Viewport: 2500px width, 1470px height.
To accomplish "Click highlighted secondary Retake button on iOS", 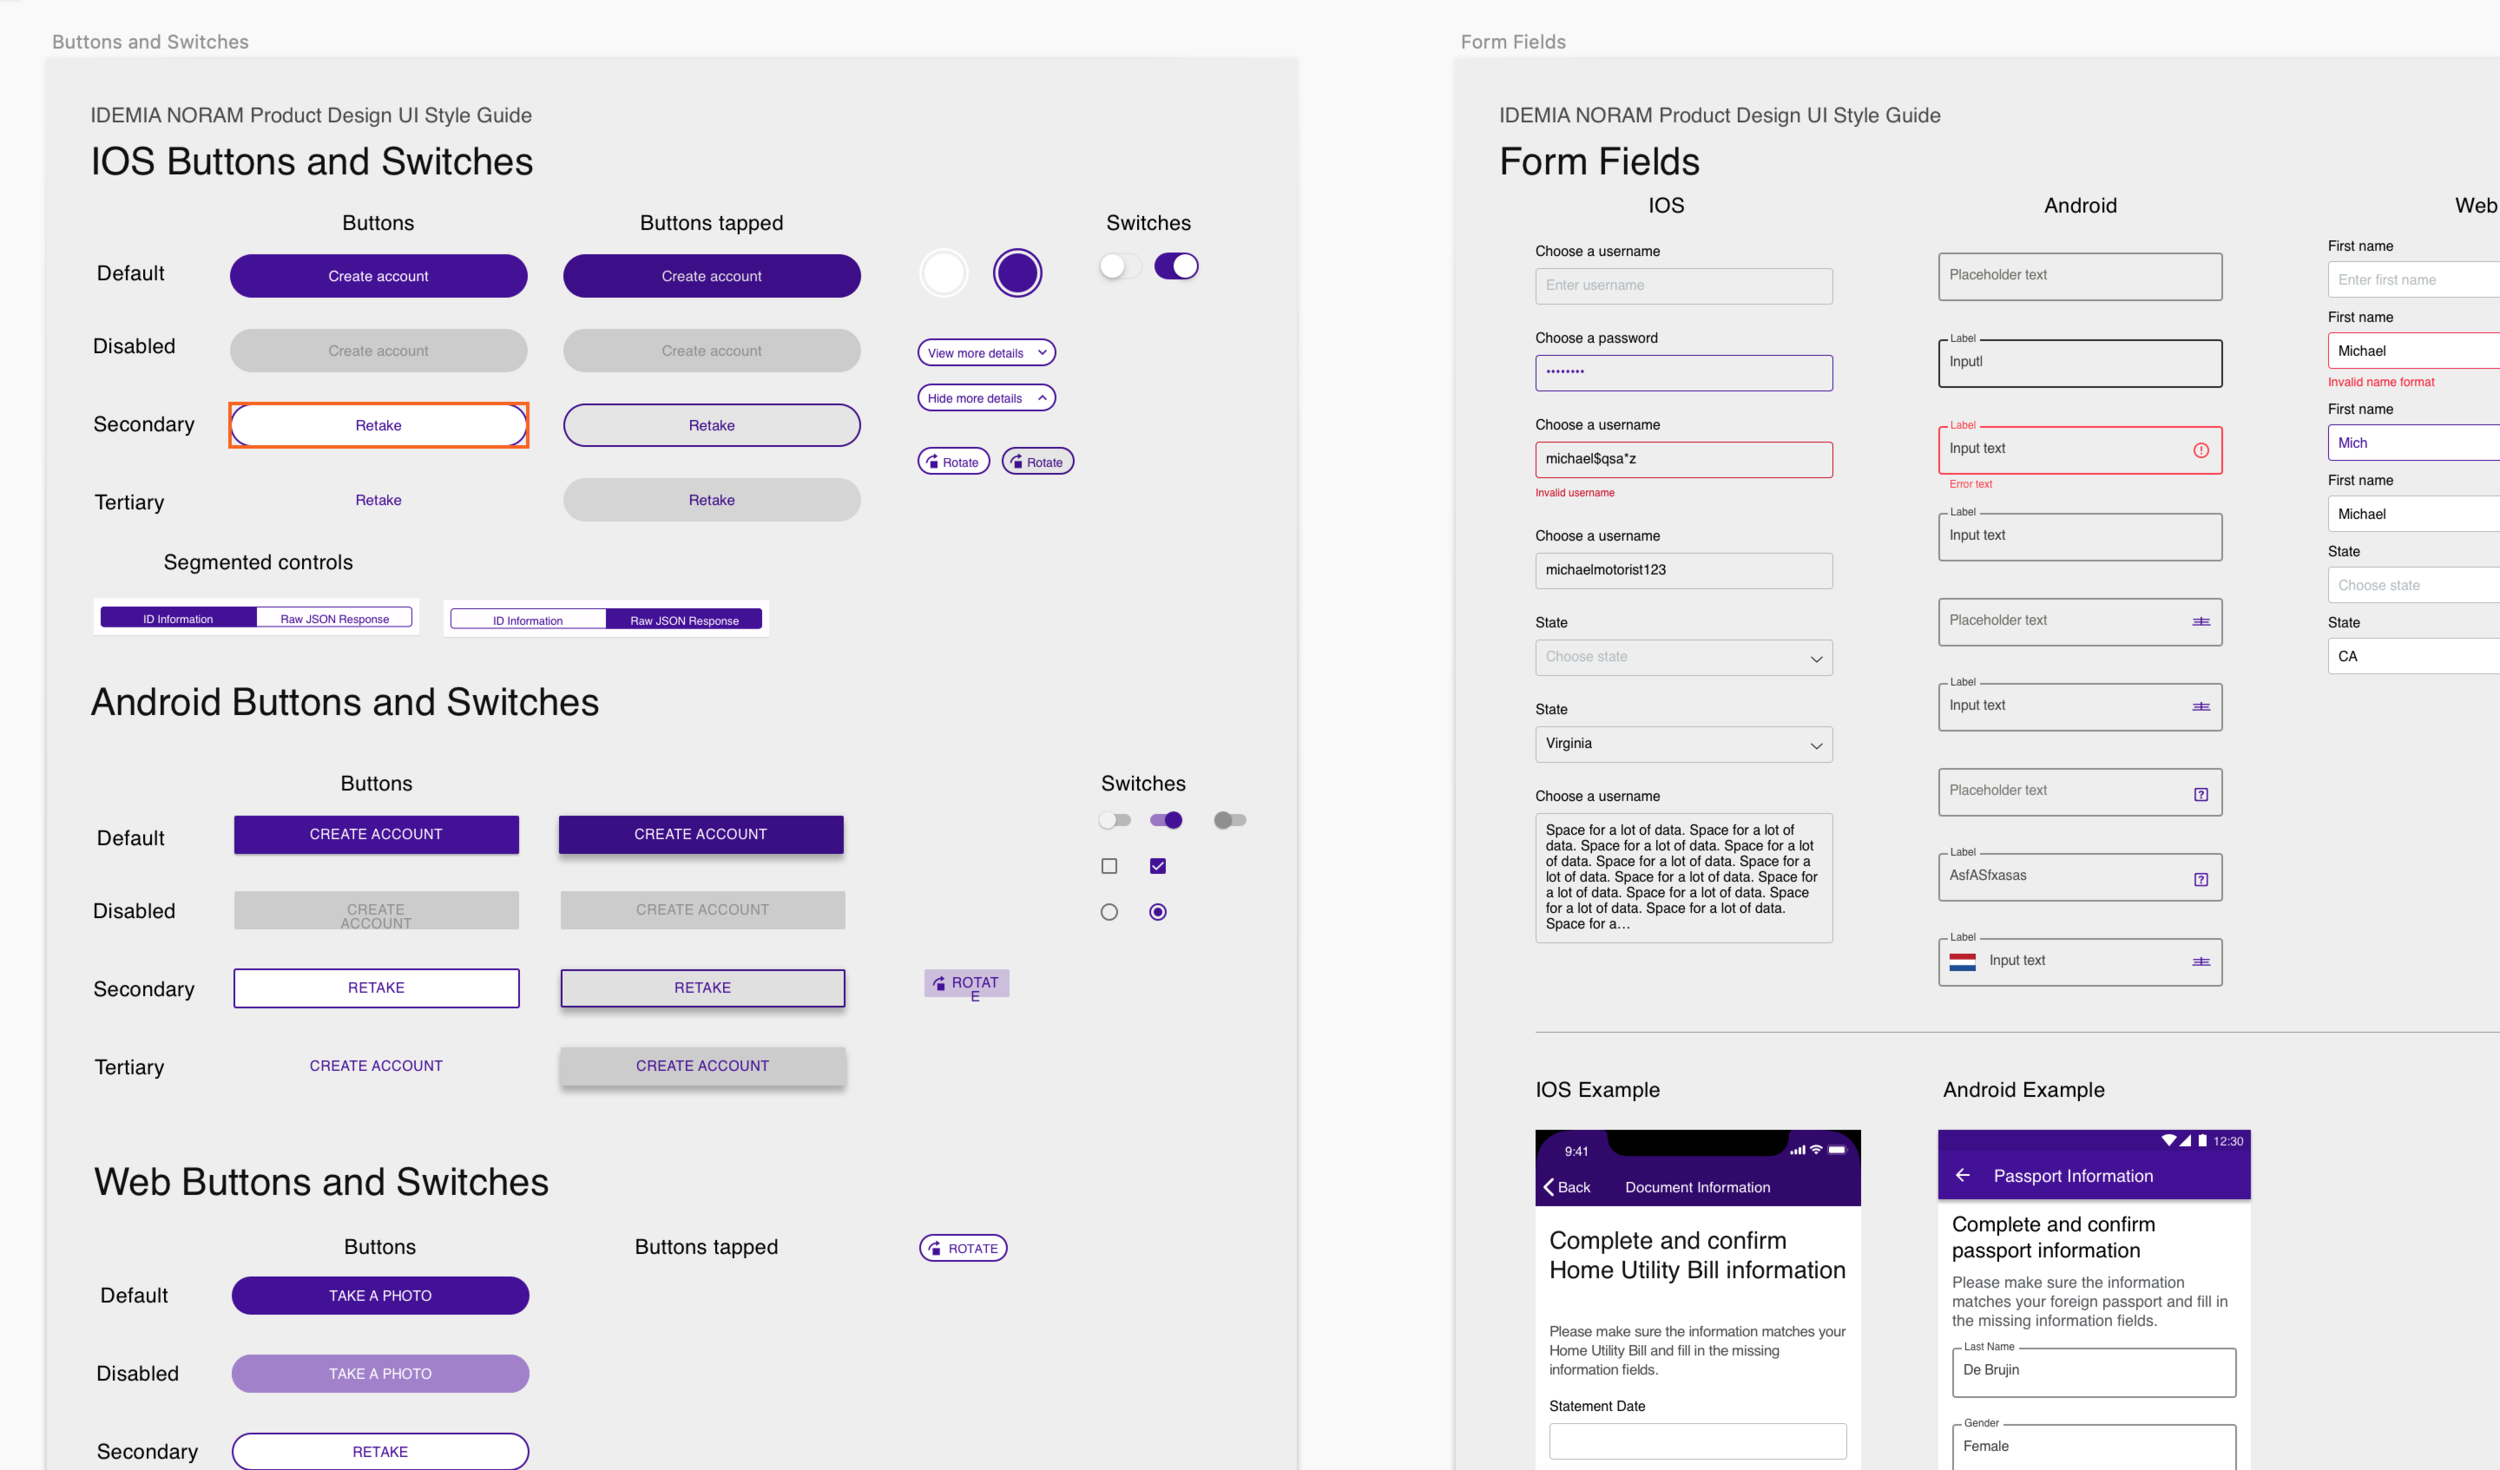I will coord(378,425).
